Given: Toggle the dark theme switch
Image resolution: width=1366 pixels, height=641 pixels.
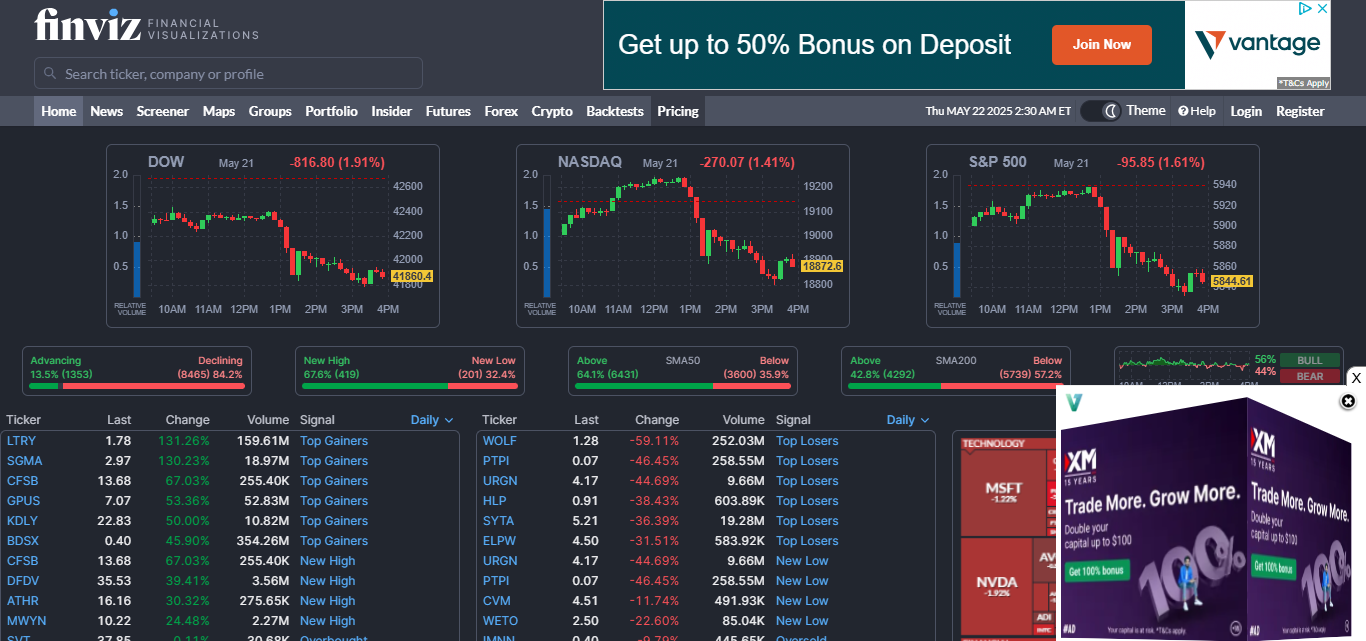Looking at the screenshot, I should (x=1102, y=111).
